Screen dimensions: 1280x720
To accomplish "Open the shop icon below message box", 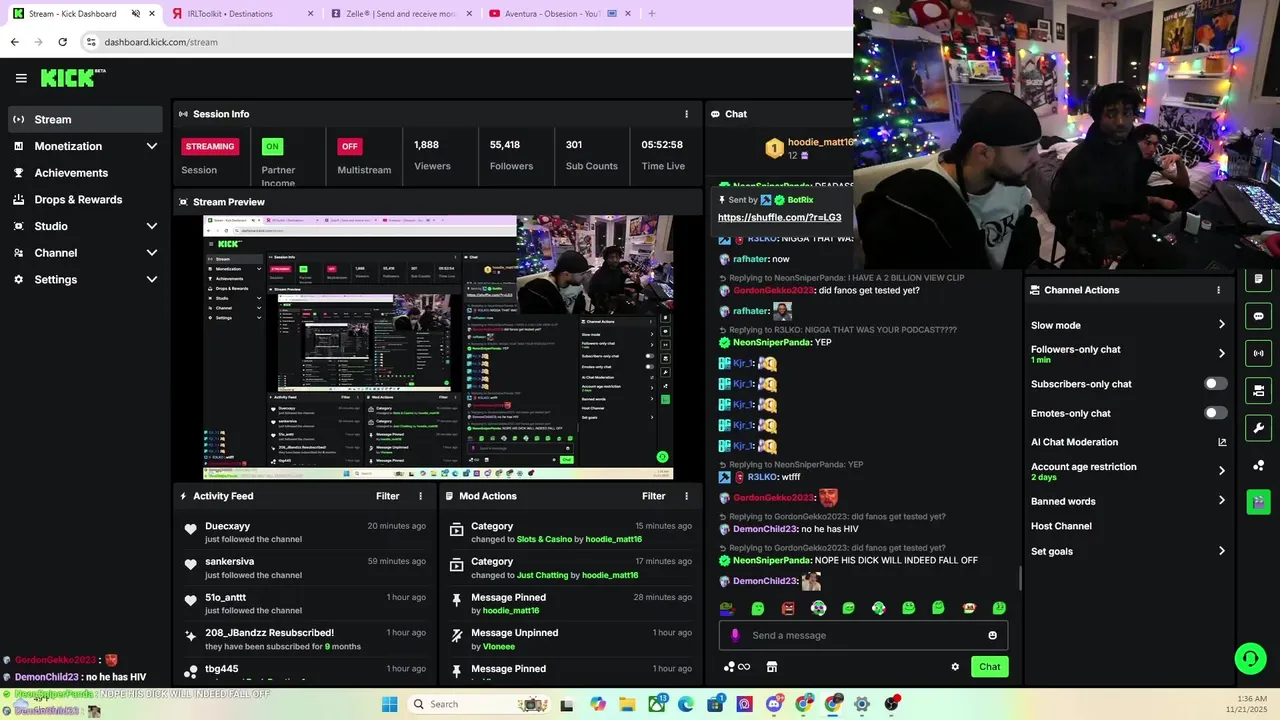I will coord(772,667).
